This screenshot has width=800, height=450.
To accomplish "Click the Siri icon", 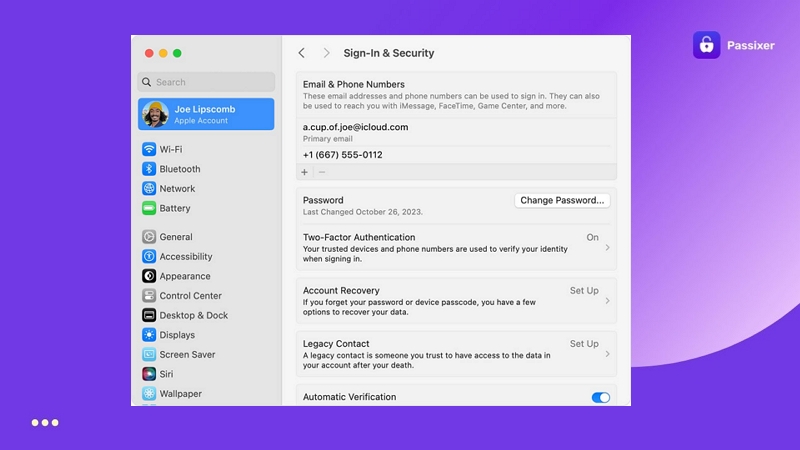I will (x=149, y=374).
